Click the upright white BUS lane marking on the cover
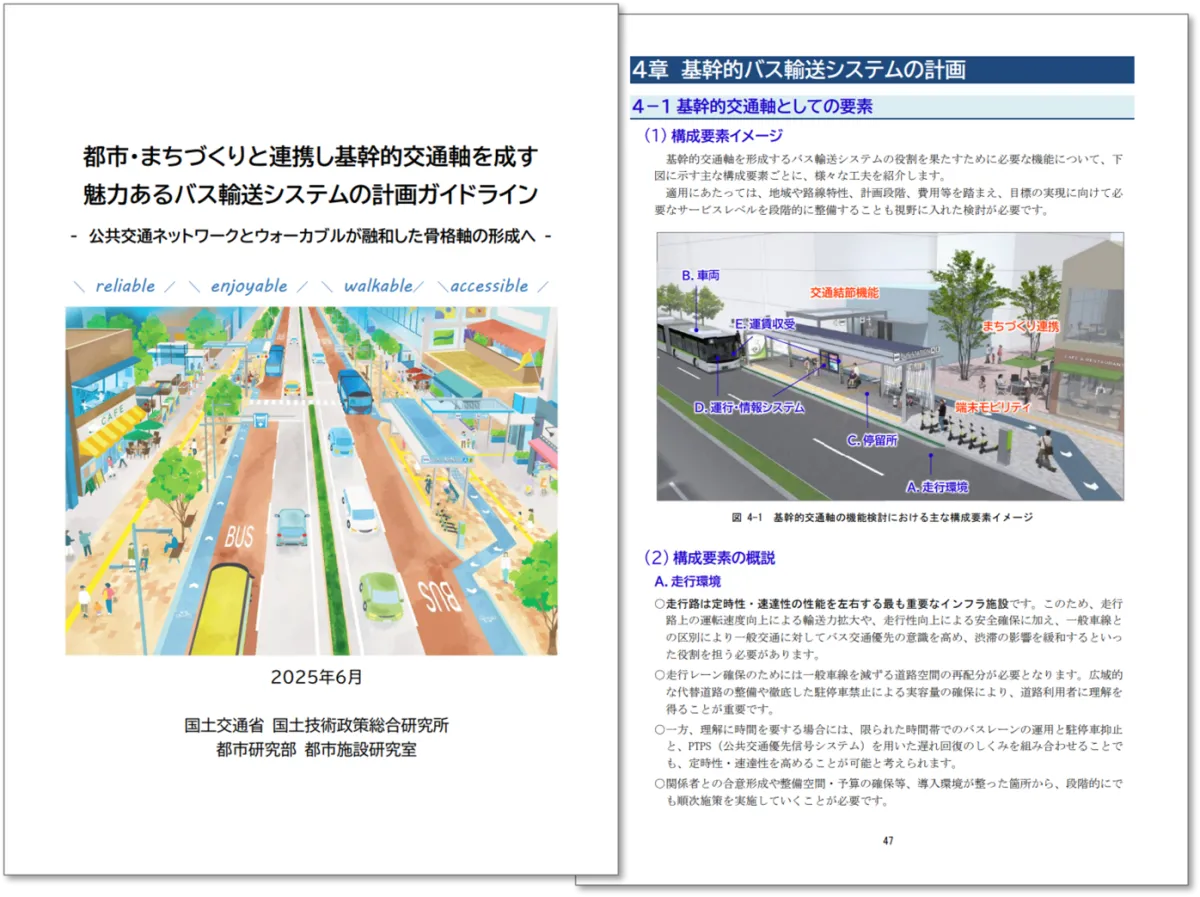The width and height of the screenshot is (1200, 897). [x=240, y=538]
